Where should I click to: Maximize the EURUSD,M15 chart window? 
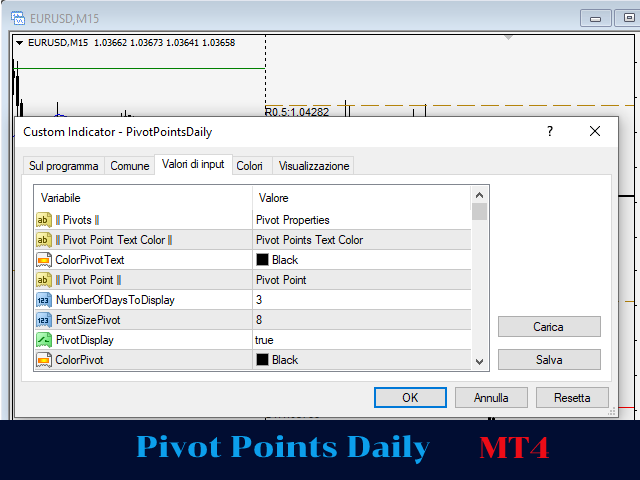tap(629, 18)
